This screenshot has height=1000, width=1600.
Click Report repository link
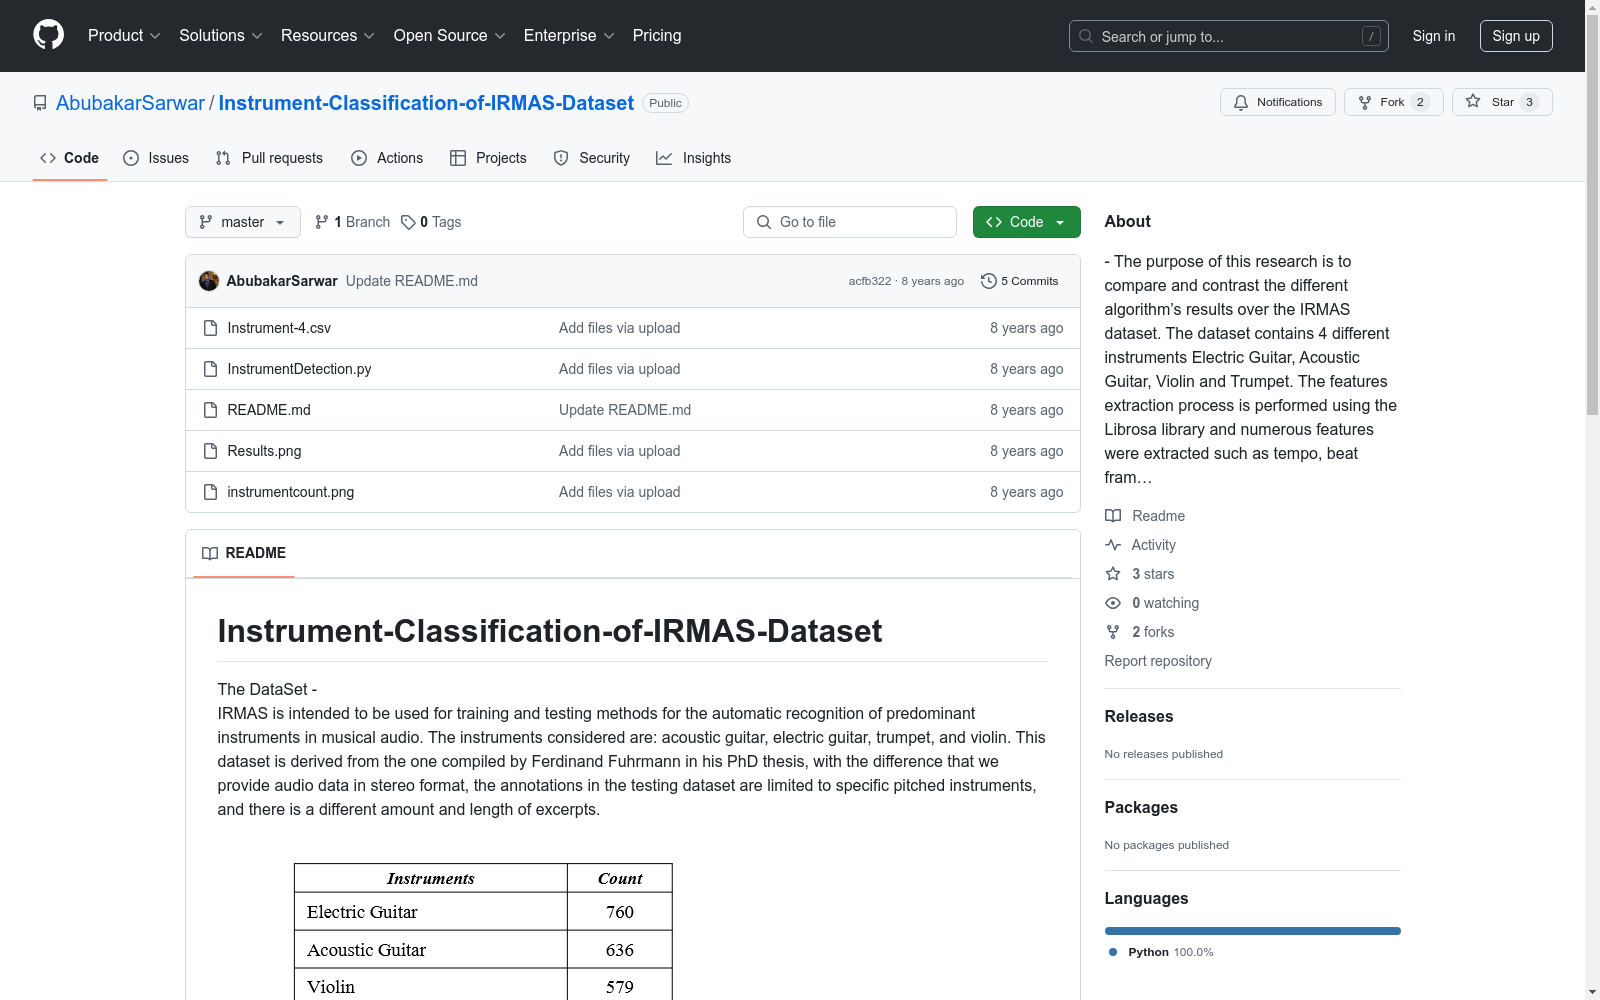(x=1158, y=661)
